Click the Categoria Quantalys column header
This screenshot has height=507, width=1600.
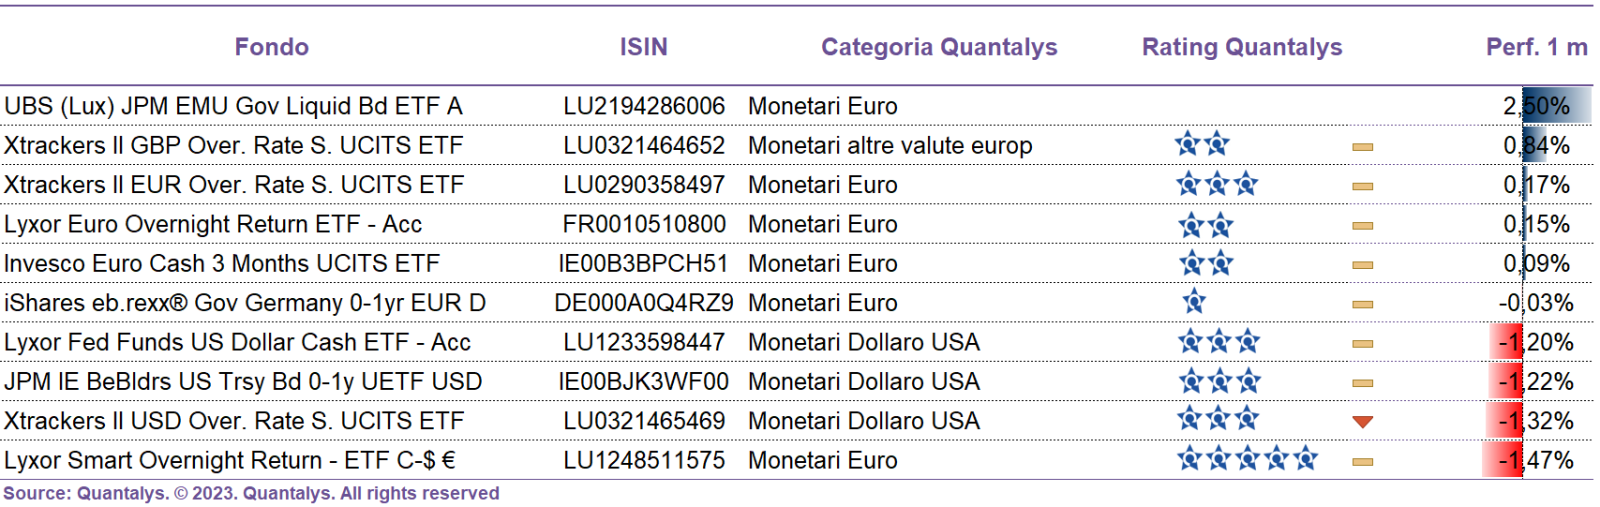pos(939,47)
